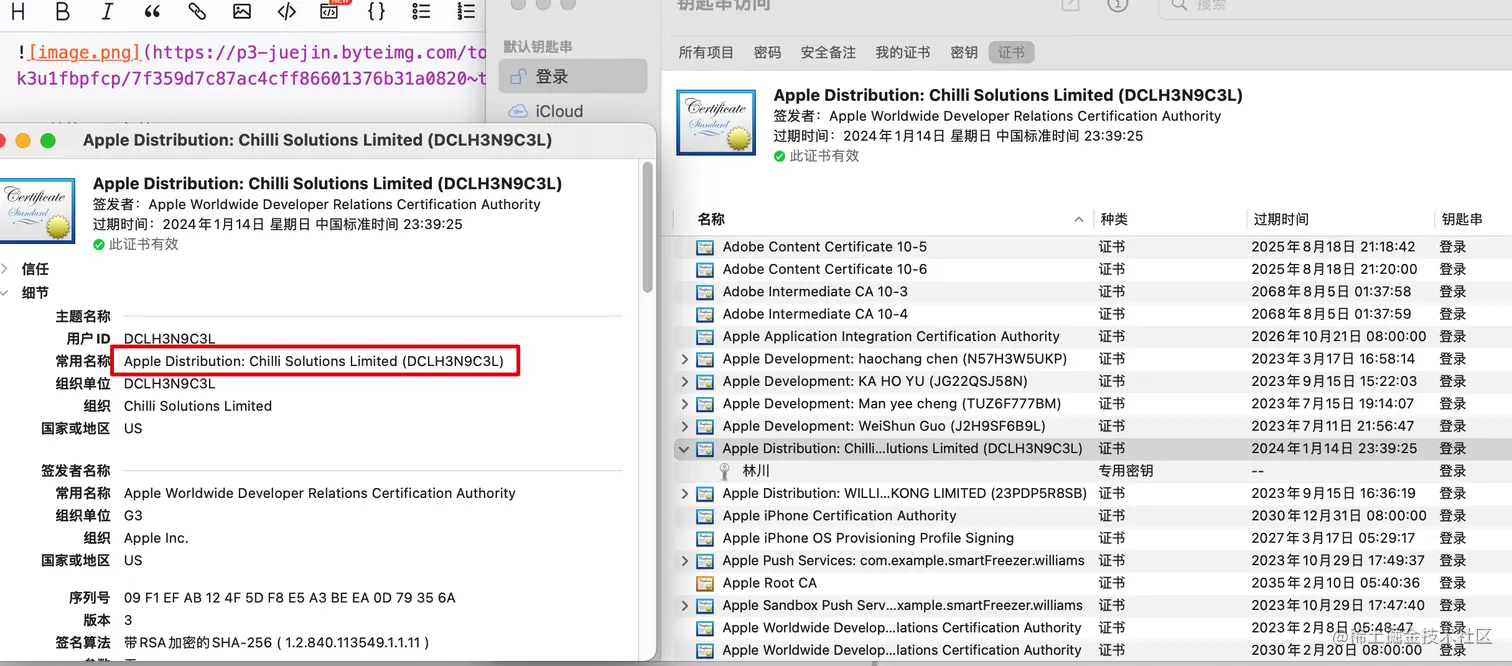Click the certificate thumbnail in the detail window

(36, 210)
